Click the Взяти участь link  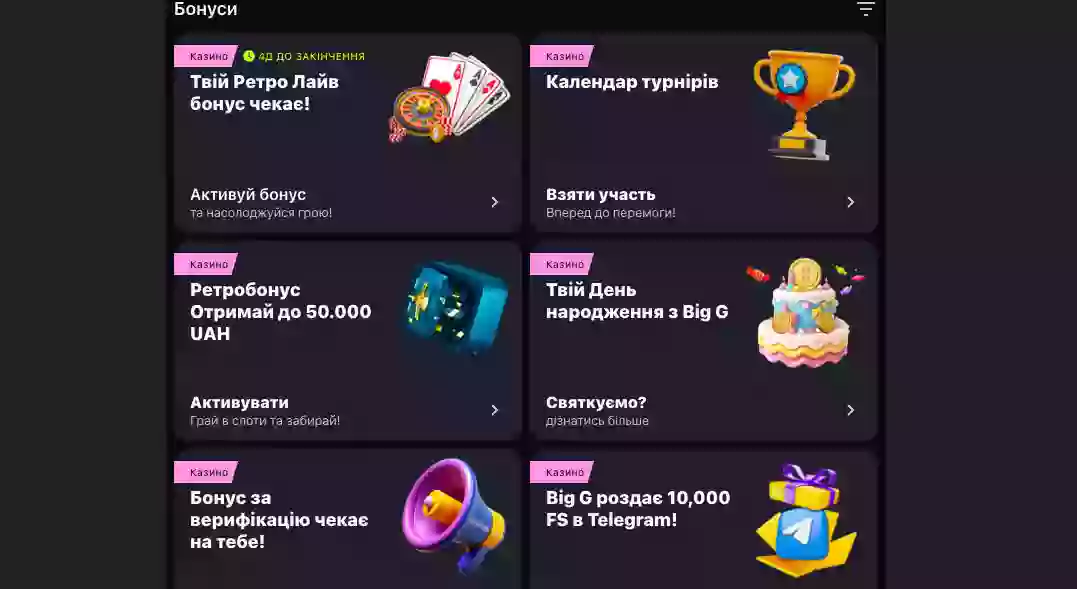coord(601,194)
